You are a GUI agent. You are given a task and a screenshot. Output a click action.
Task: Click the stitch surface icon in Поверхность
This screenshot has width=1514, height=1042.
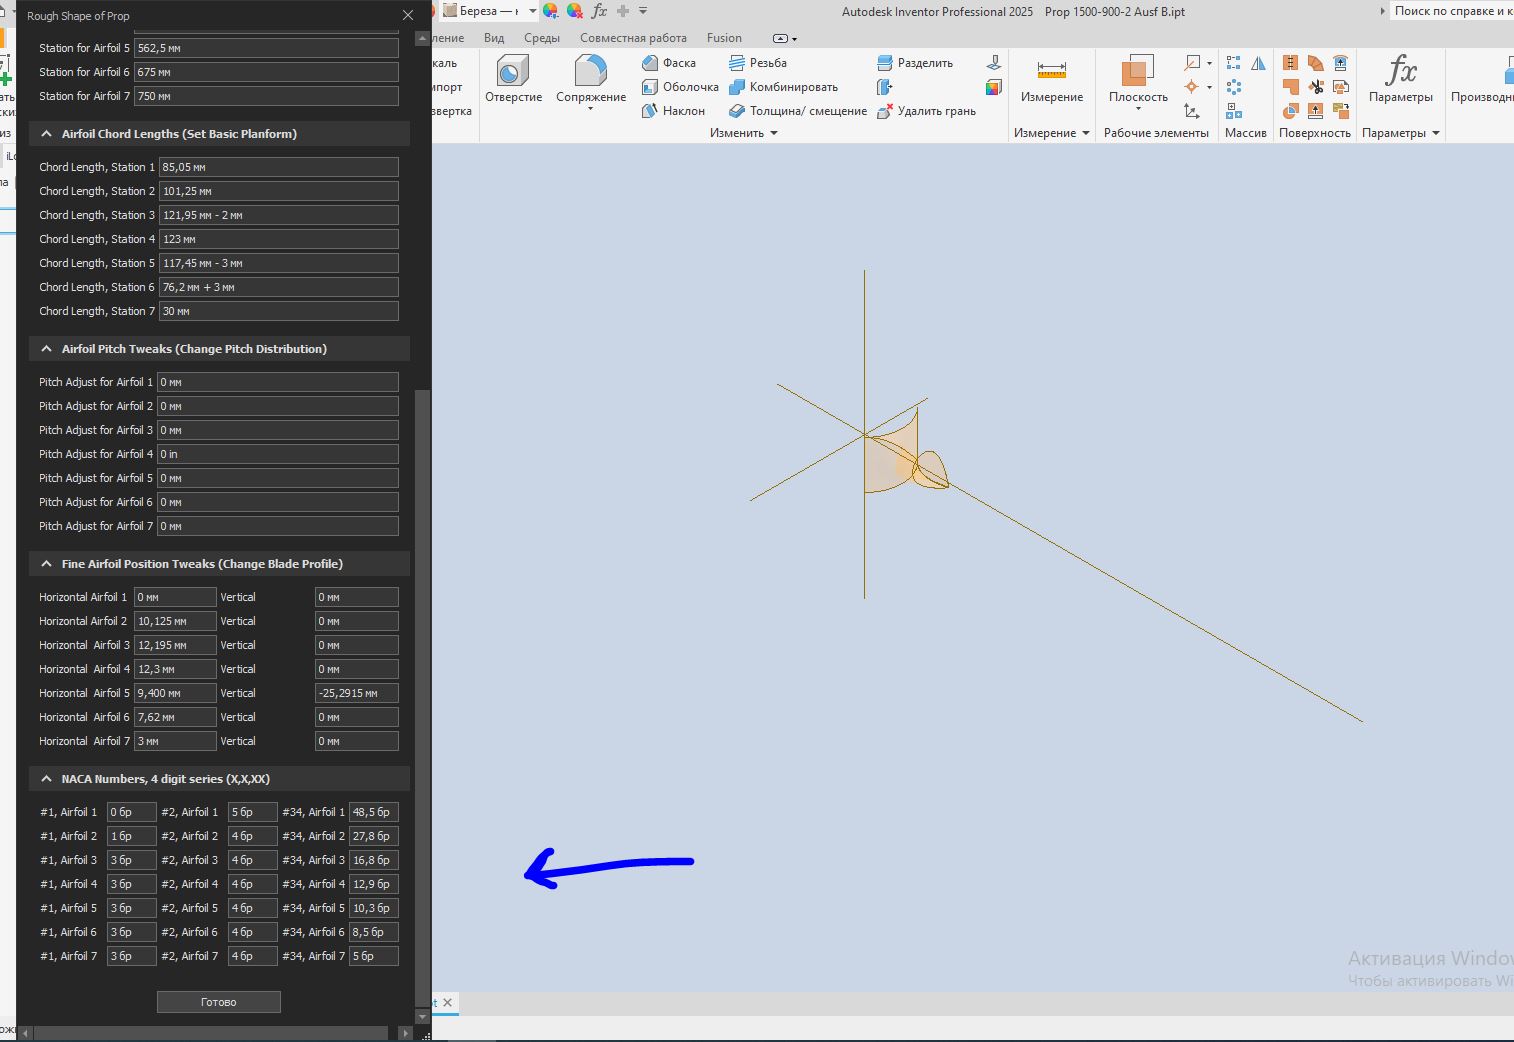click(1291, 63)
